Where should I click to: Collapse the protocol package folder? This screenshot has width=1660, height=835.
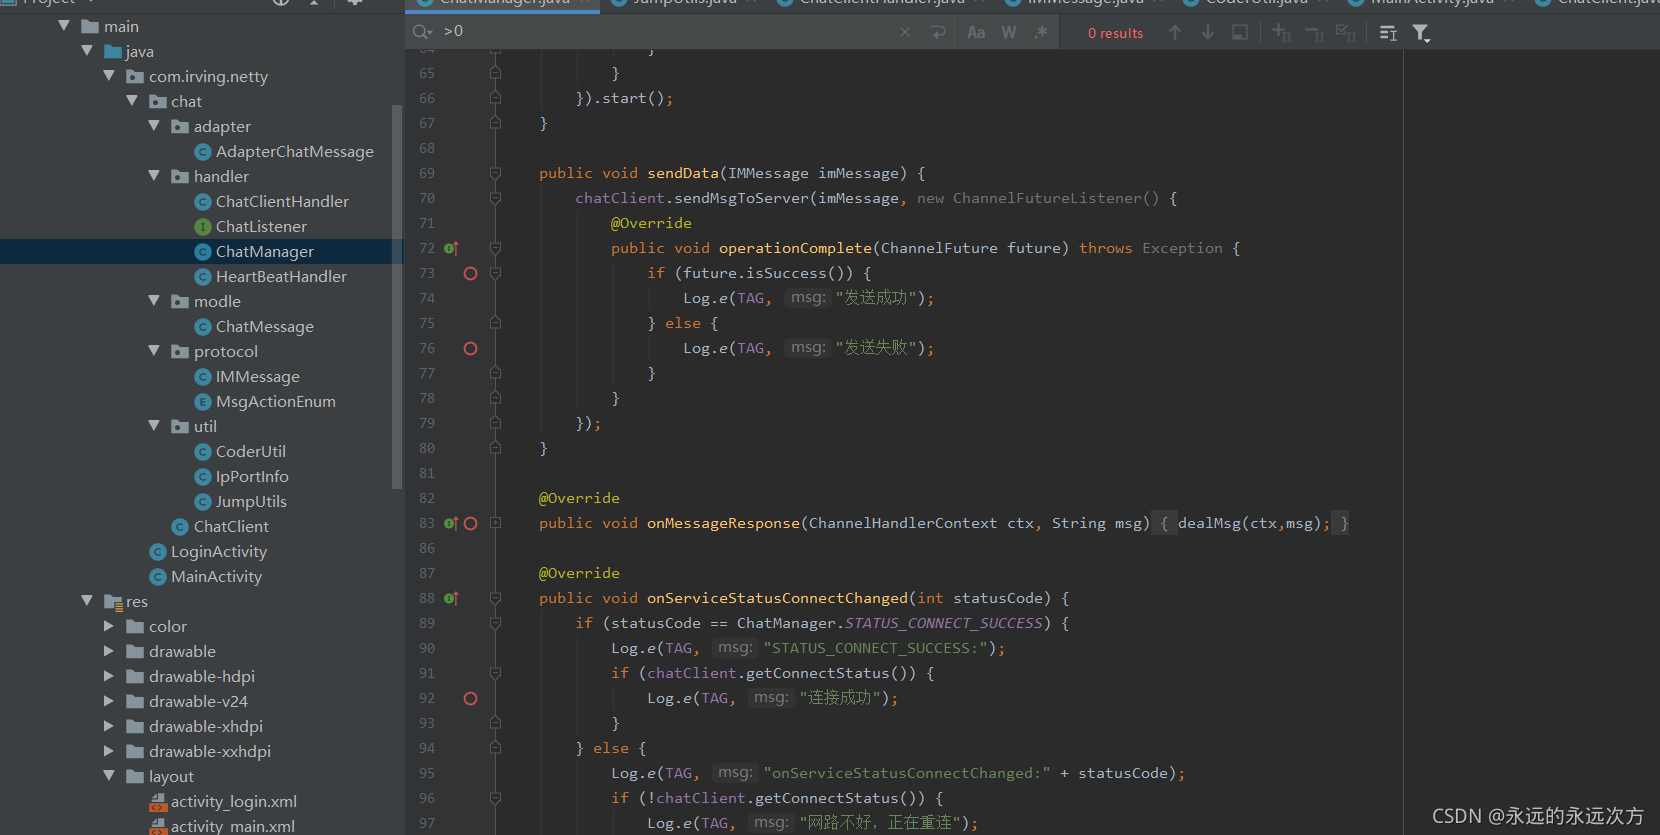pyautogui.click(x=154, y=351)
